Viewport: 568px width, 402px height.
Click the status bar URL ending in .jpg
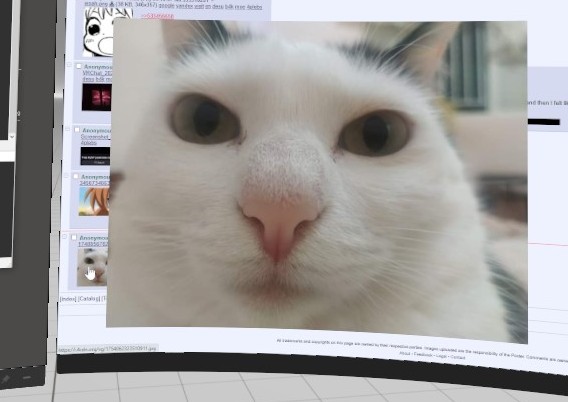[x=108, y=349]
